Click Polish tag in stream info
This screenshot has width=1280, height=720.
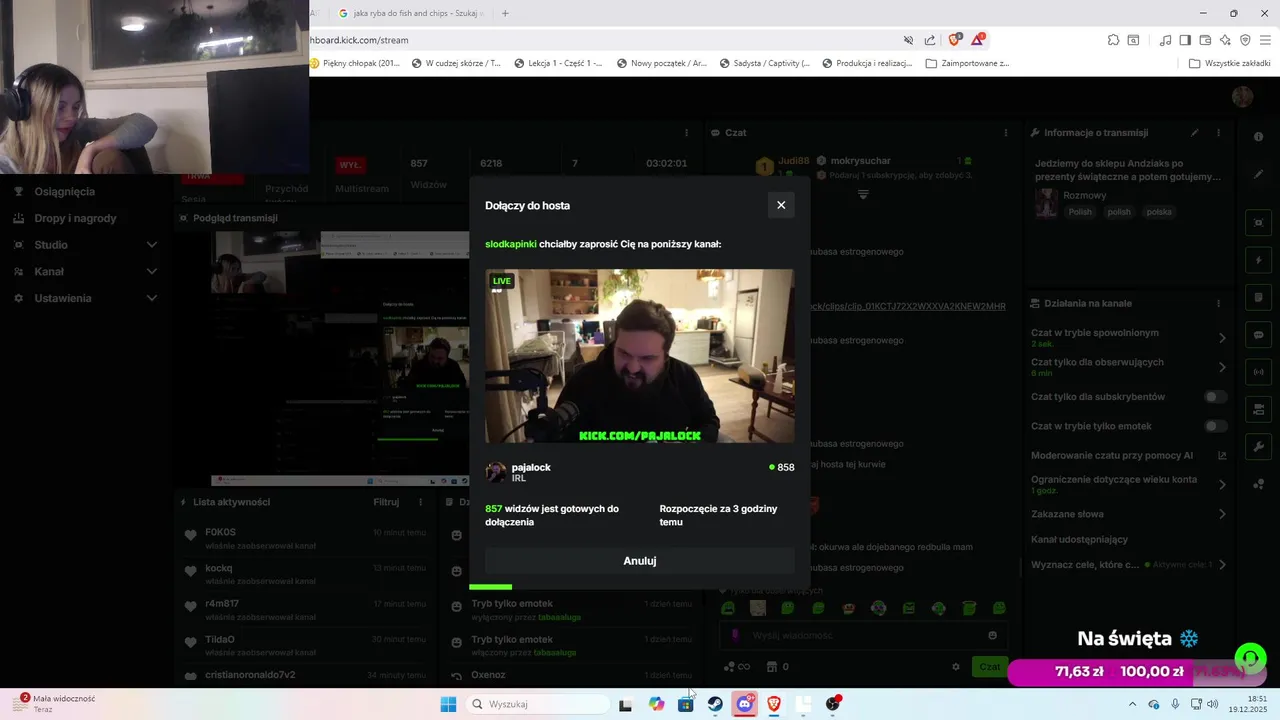coord(1080,212)
